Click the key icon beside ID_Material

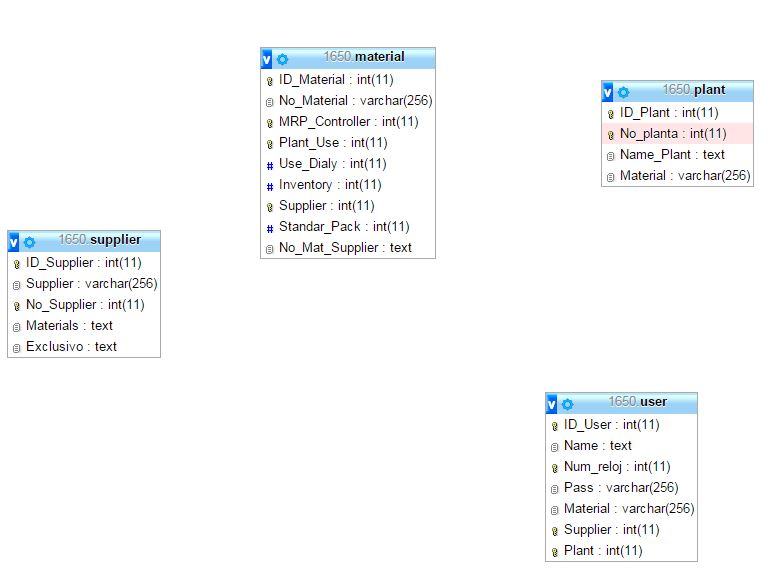(269, 81)
